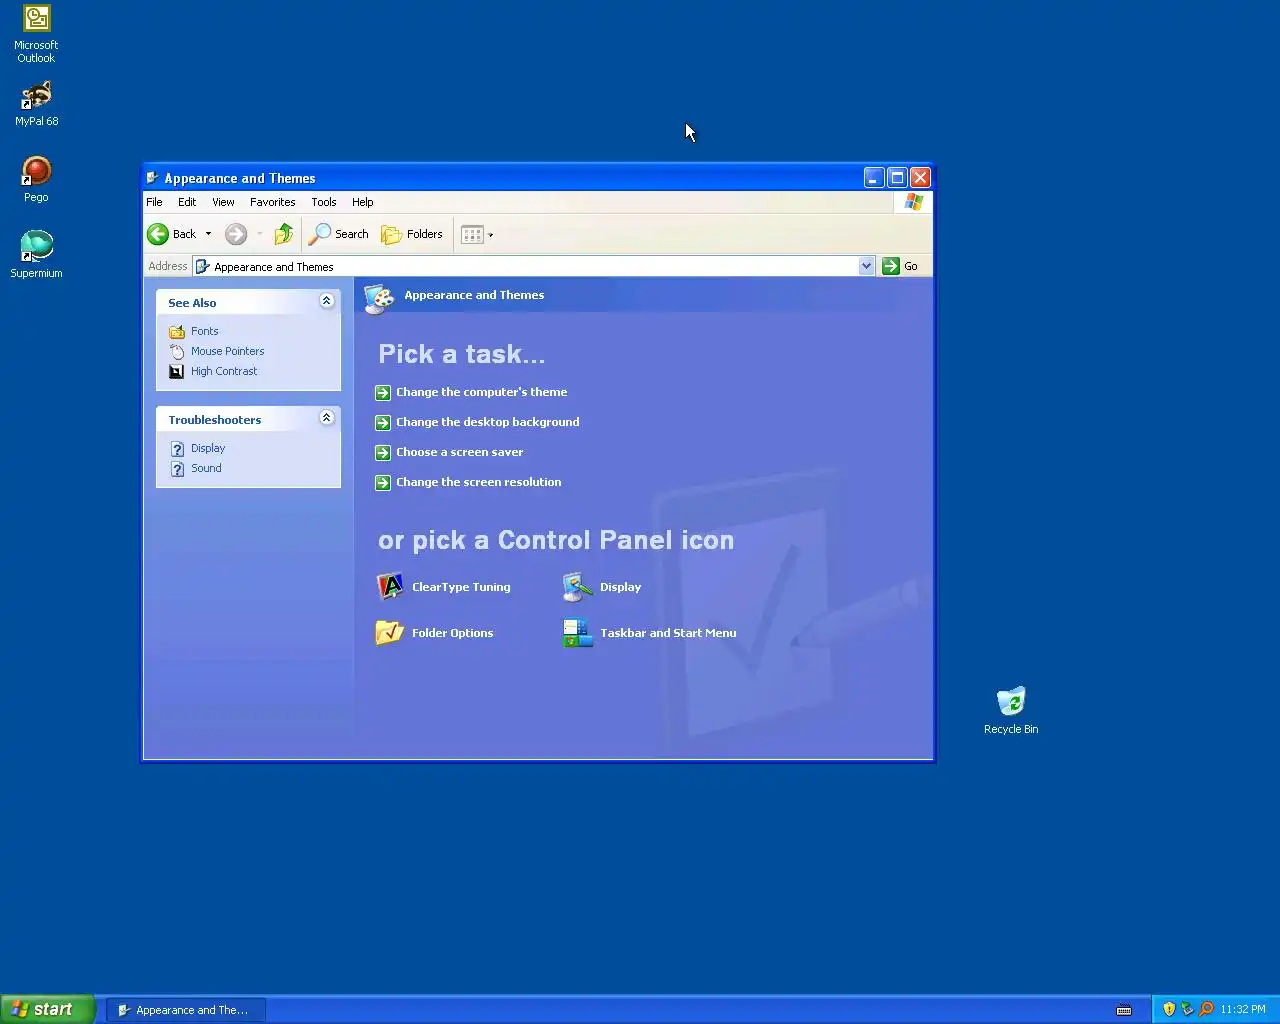The height and width of the screenshot is (1024, 1280).
Task: Open Back history dropdown arrow
Action: 208,234
